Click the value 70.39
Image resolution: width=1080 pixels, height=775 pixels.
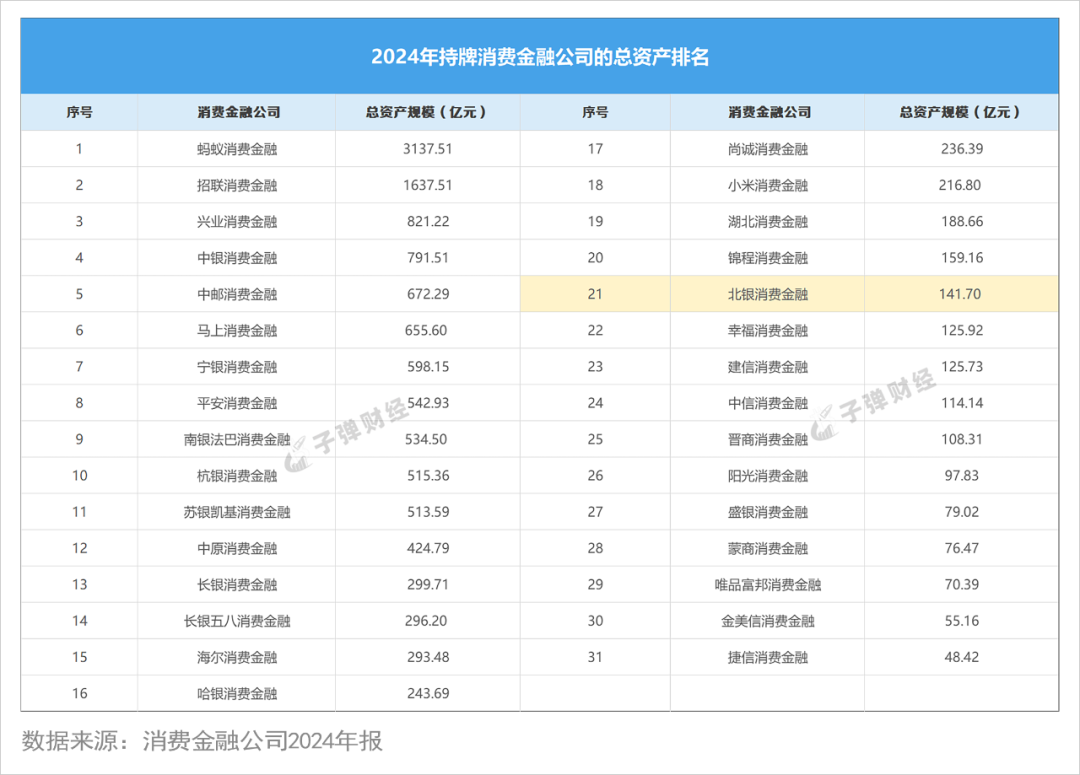(962, 585)
